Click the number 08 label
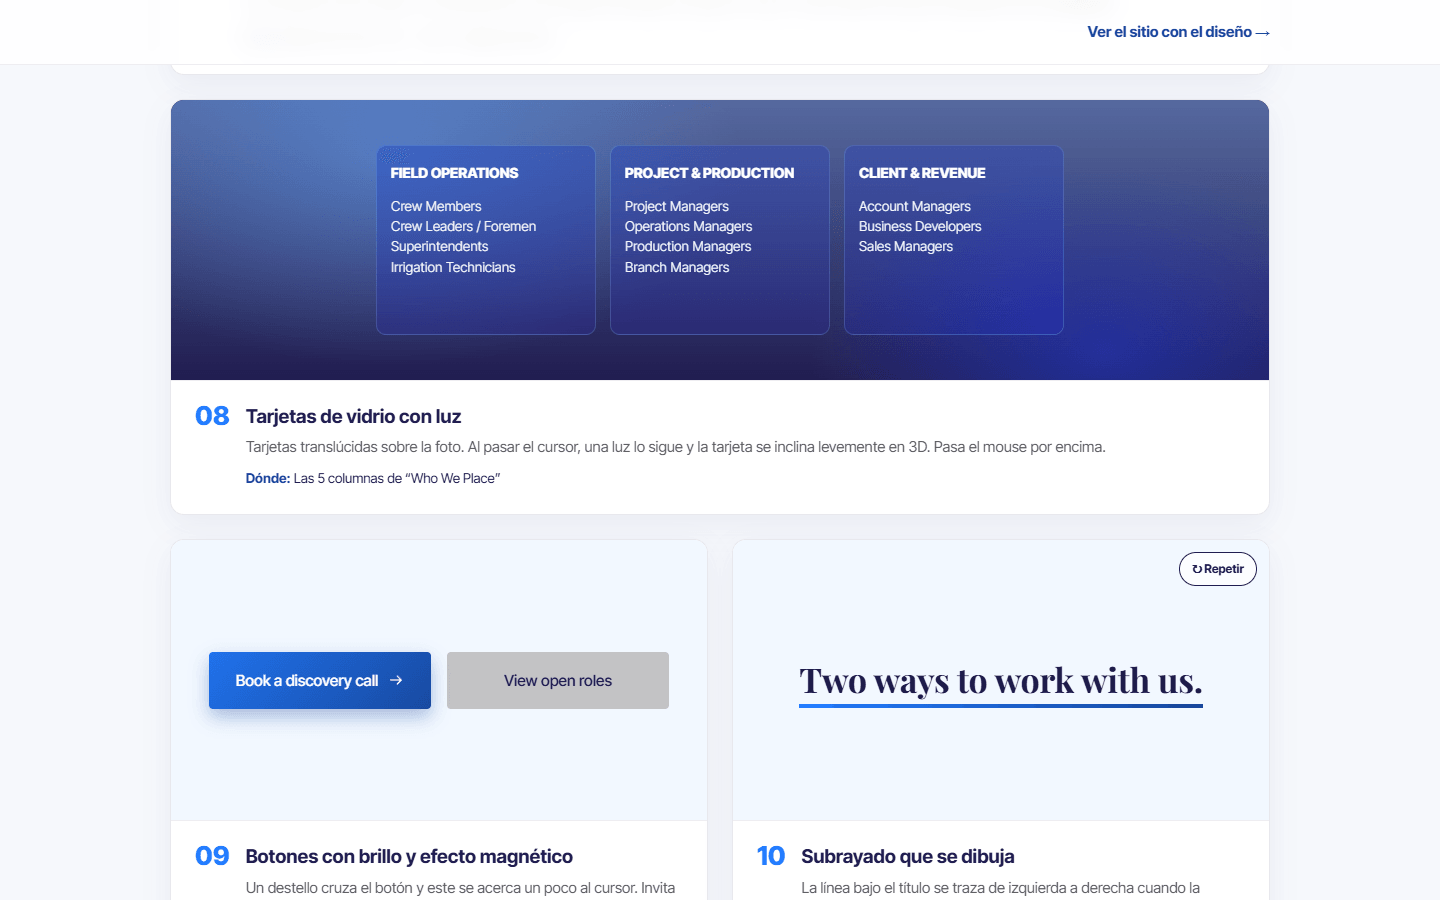The height and width of the screenshot is (900, 1440). tap(212, 416)
